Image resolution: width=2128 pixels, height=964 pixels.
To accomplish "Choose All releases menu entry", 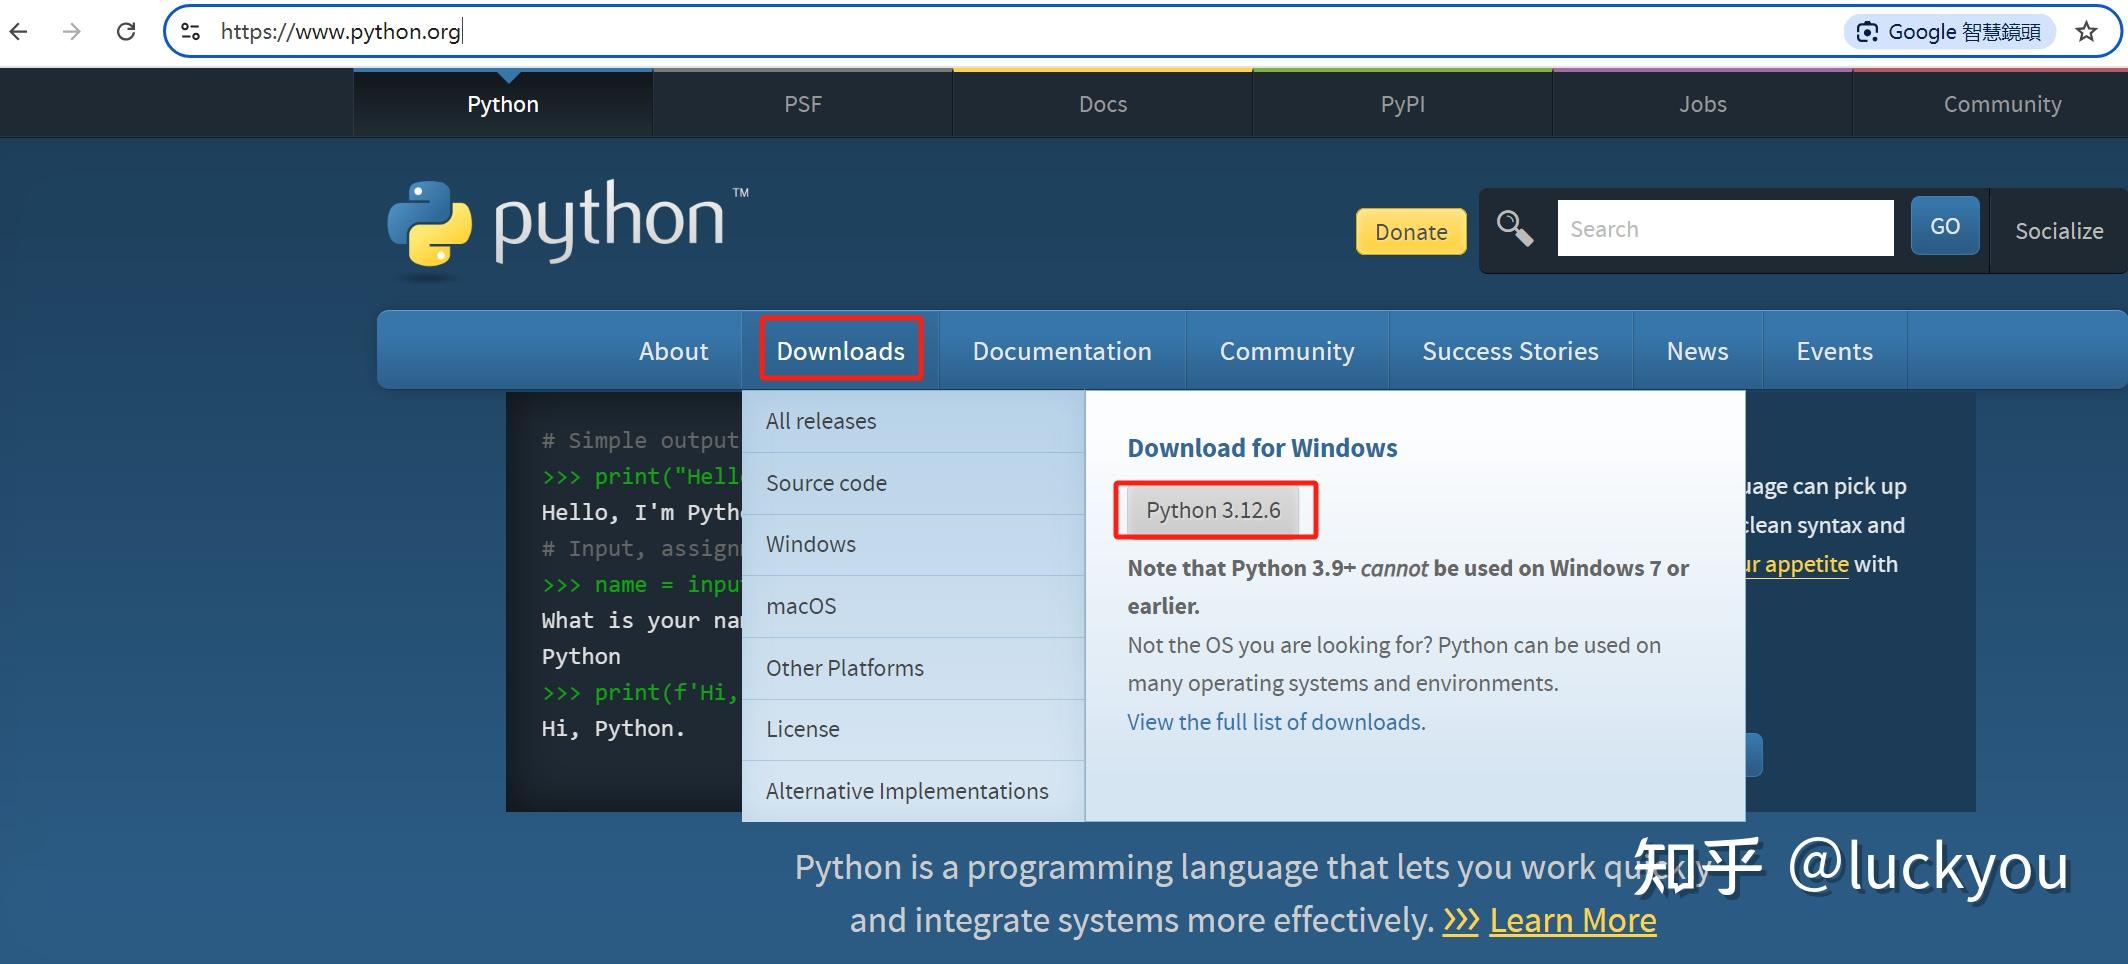I will pos(821,421).
